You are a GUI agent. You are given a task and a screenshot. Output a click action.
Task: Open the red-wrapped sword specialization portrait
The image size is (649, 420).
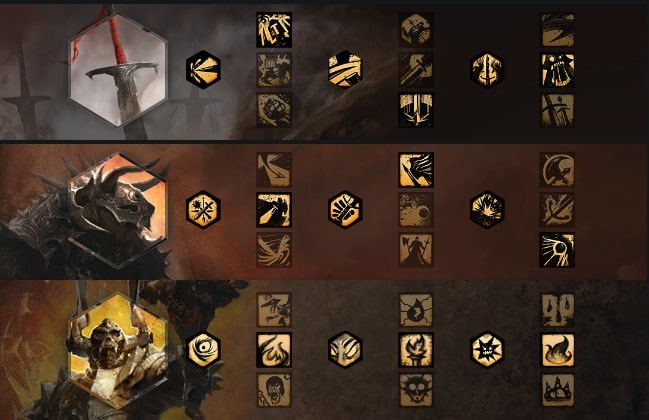118,70
